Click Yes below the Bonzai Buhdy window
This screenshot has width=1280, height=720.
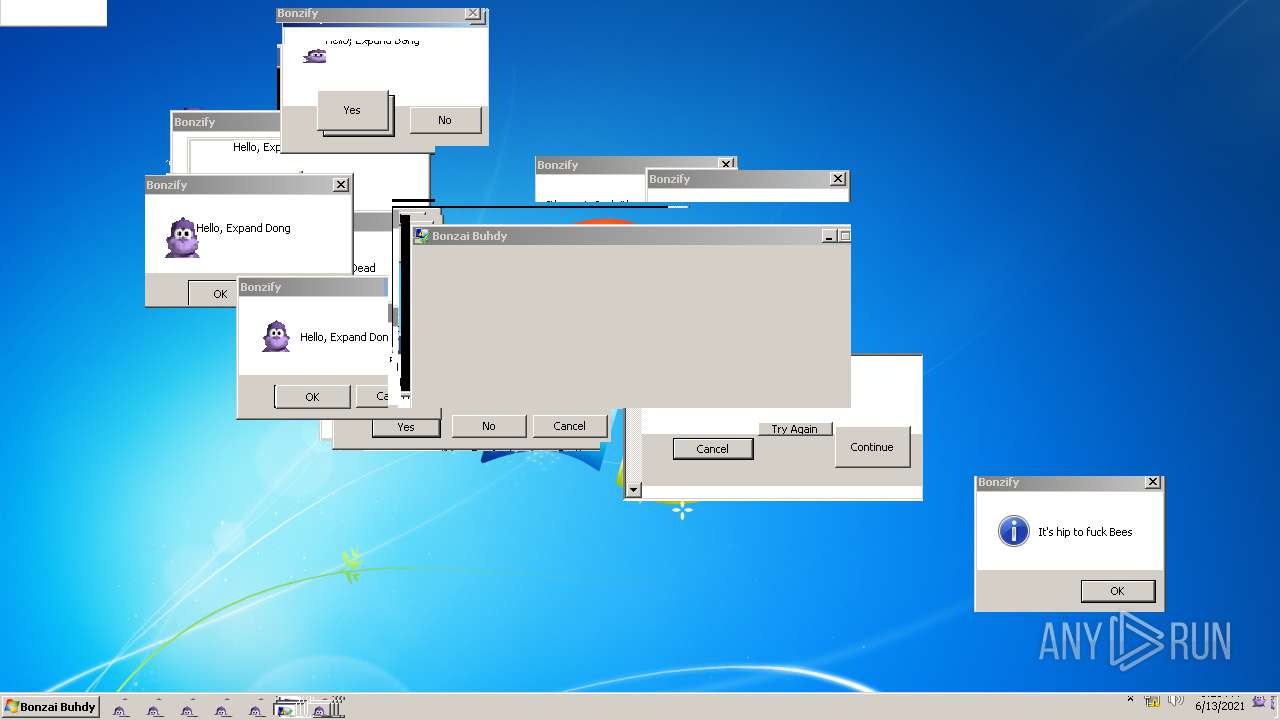coord(405,427)
